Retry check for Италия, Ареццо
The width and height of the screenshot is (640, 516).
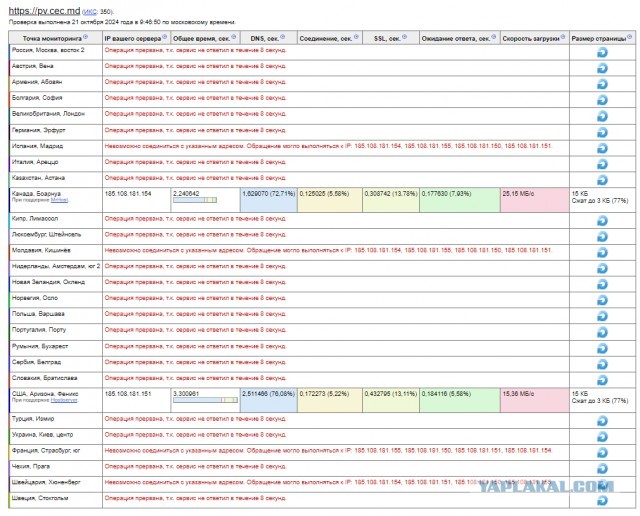coord(602,164)
